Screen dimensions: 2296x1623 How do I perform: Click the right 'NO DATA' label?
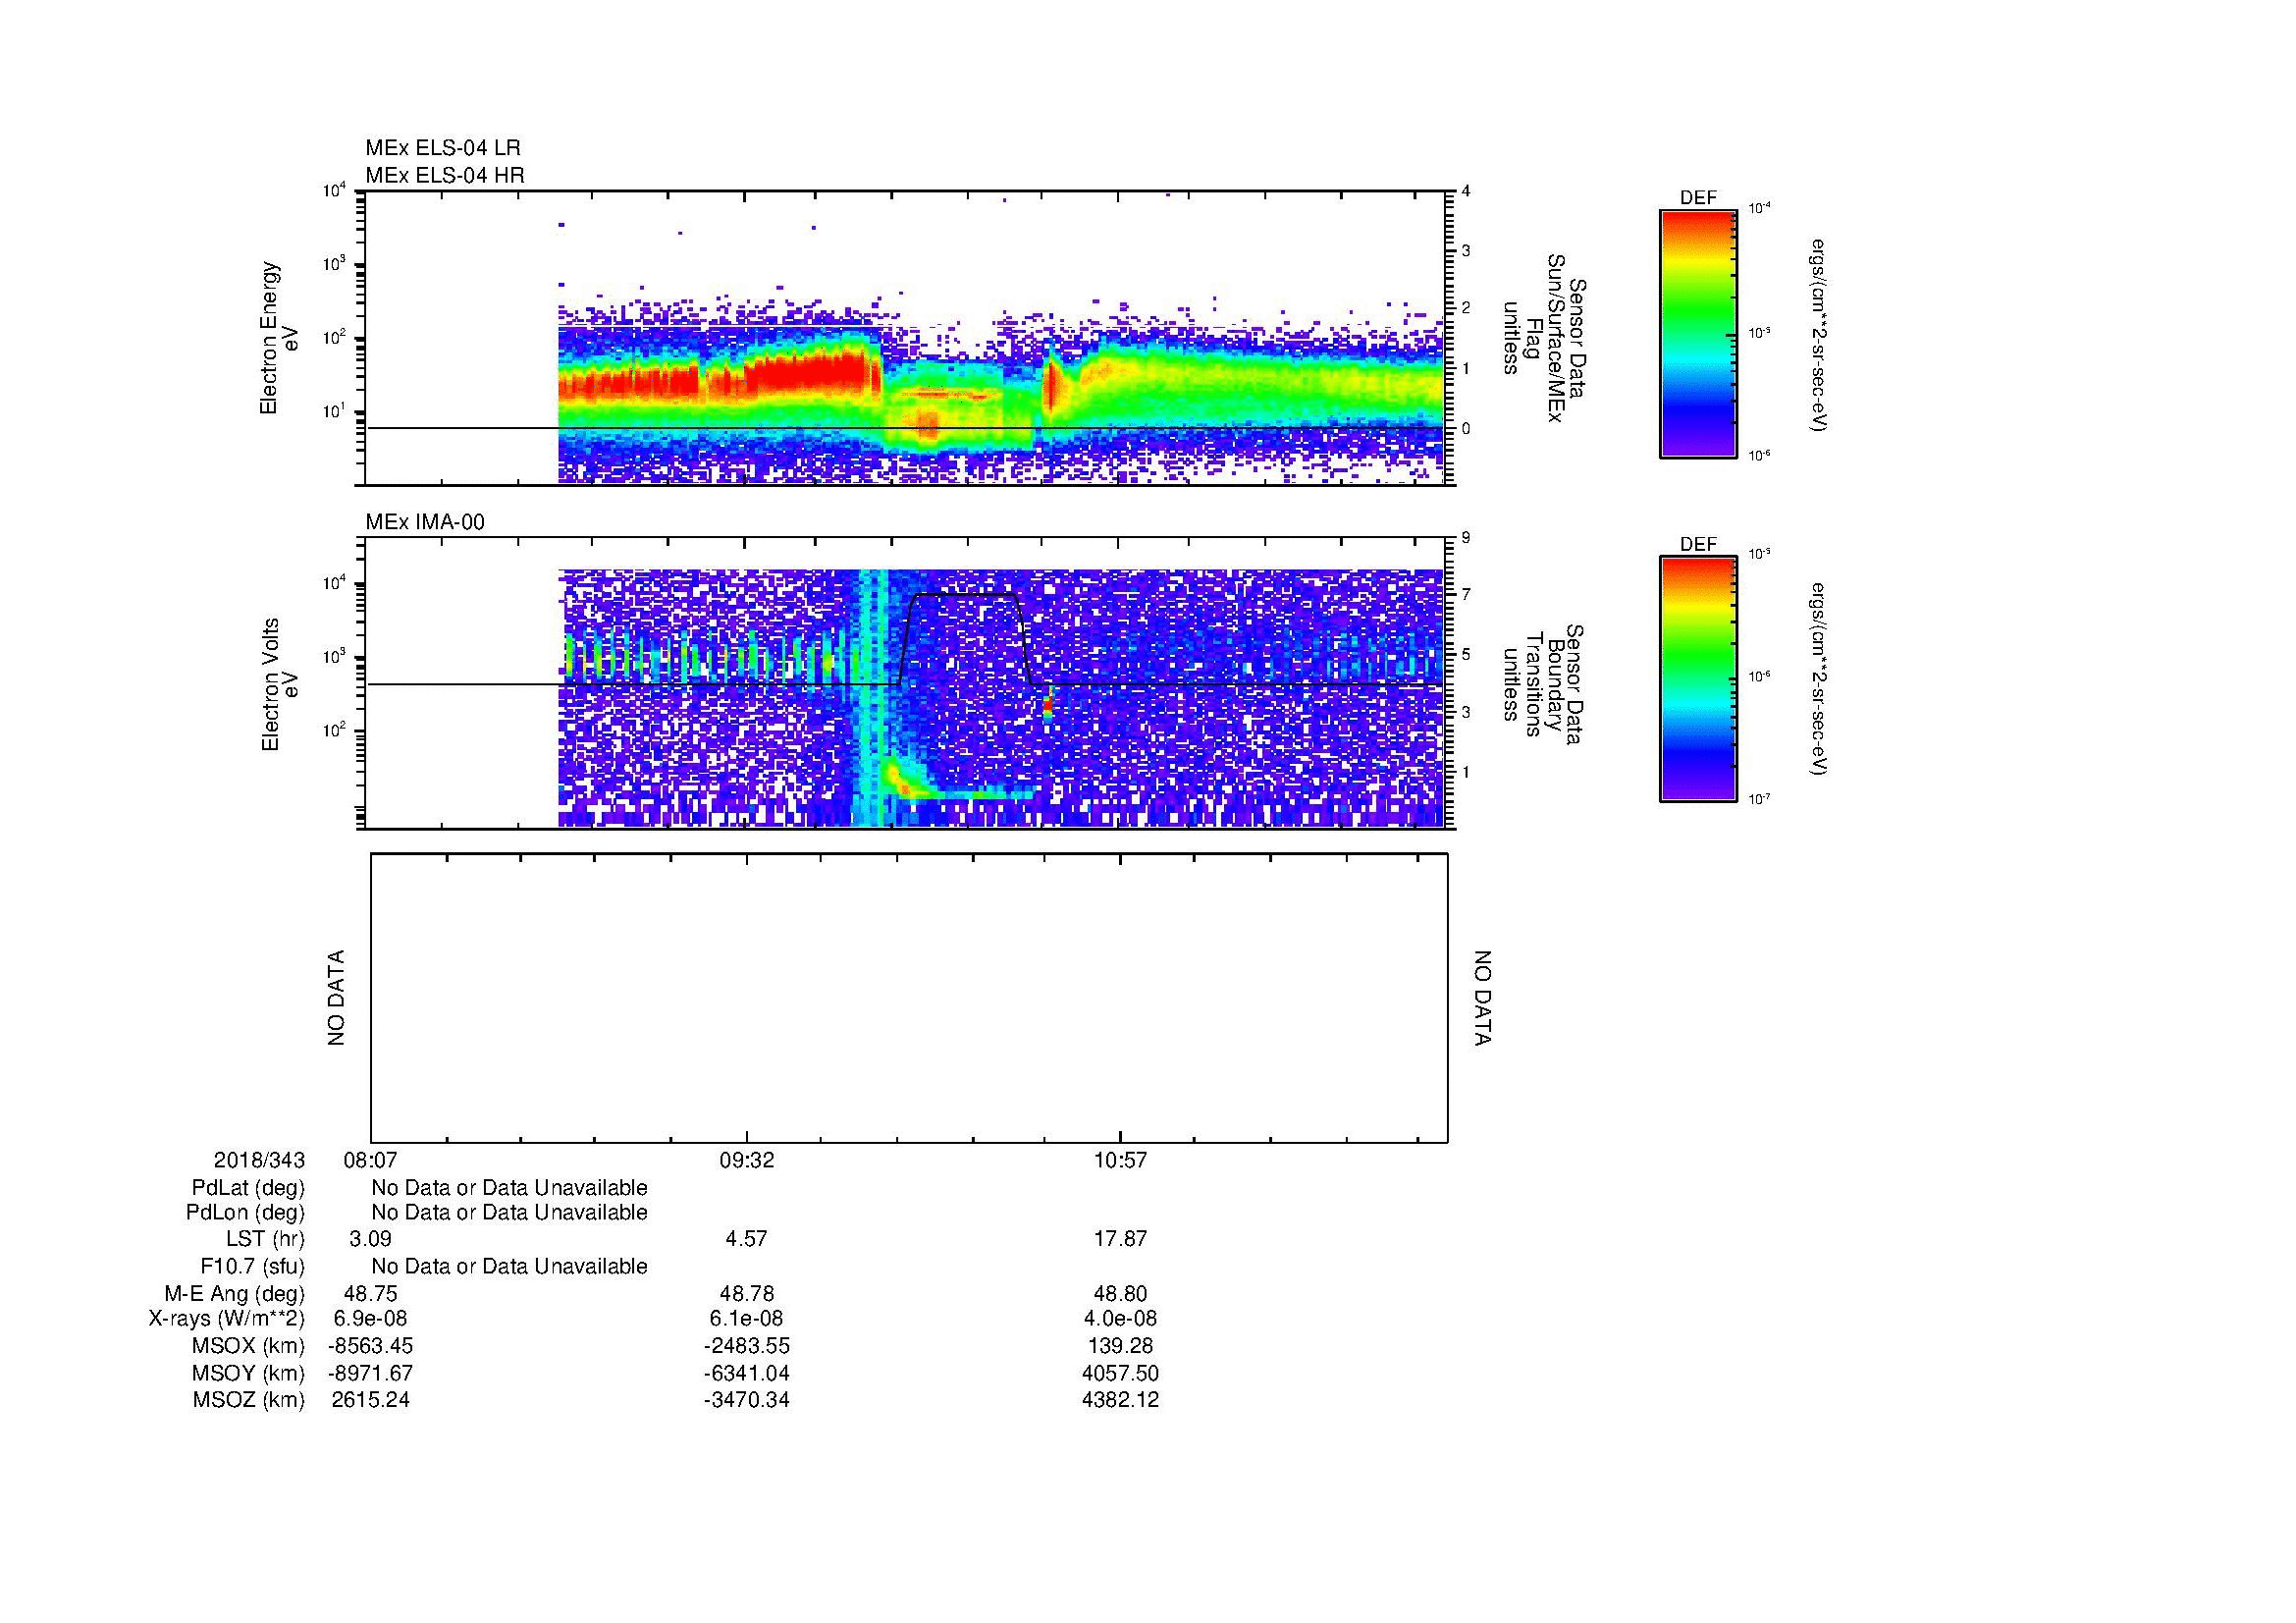1482,998
